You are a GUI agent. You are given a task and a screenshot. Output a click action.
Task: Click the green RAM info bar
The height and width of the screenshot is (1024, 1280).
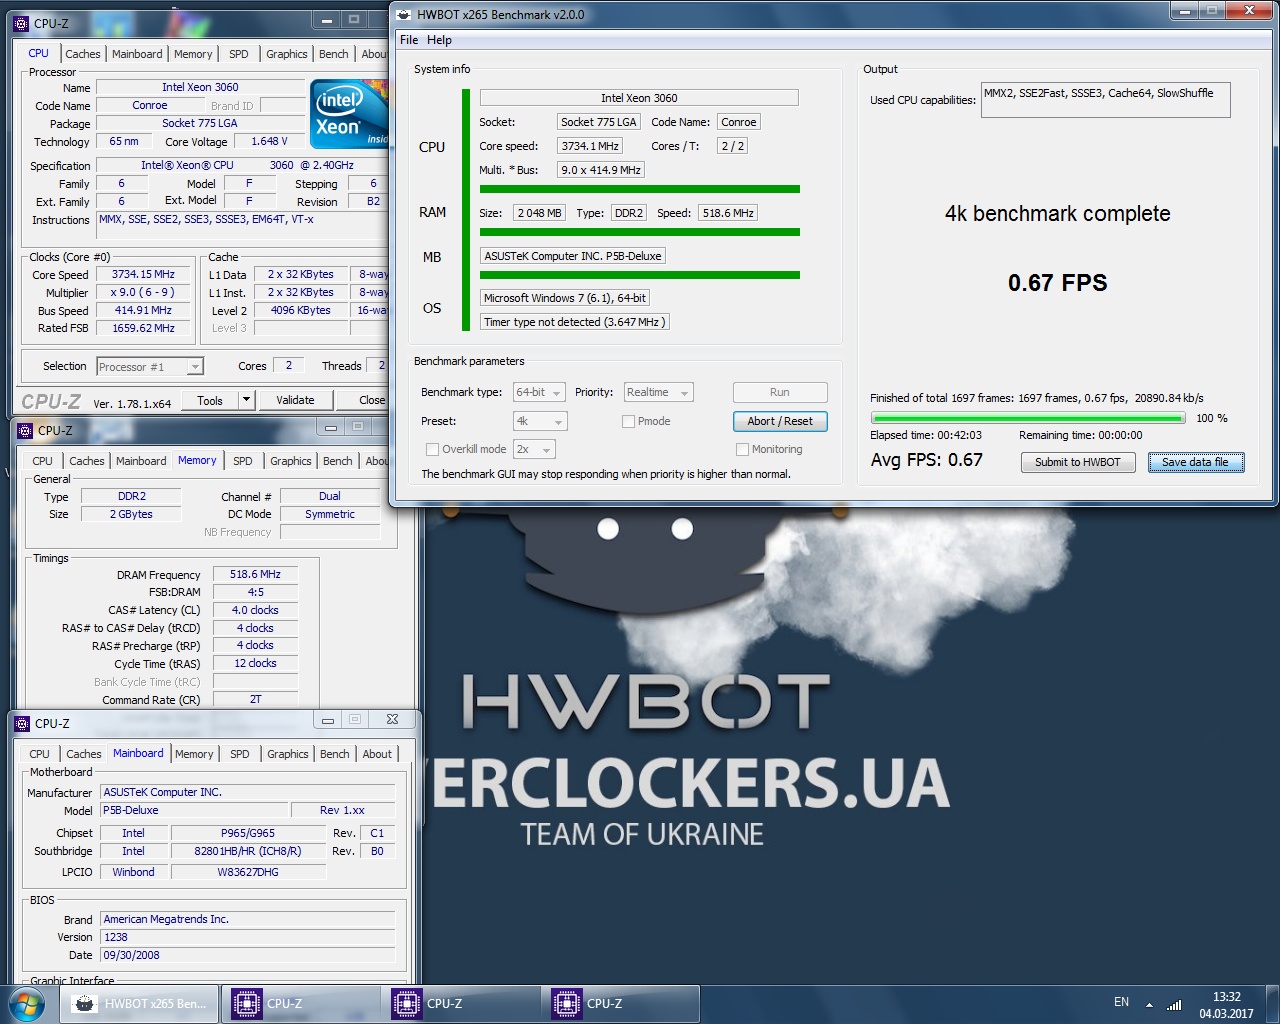coord(640,232)
